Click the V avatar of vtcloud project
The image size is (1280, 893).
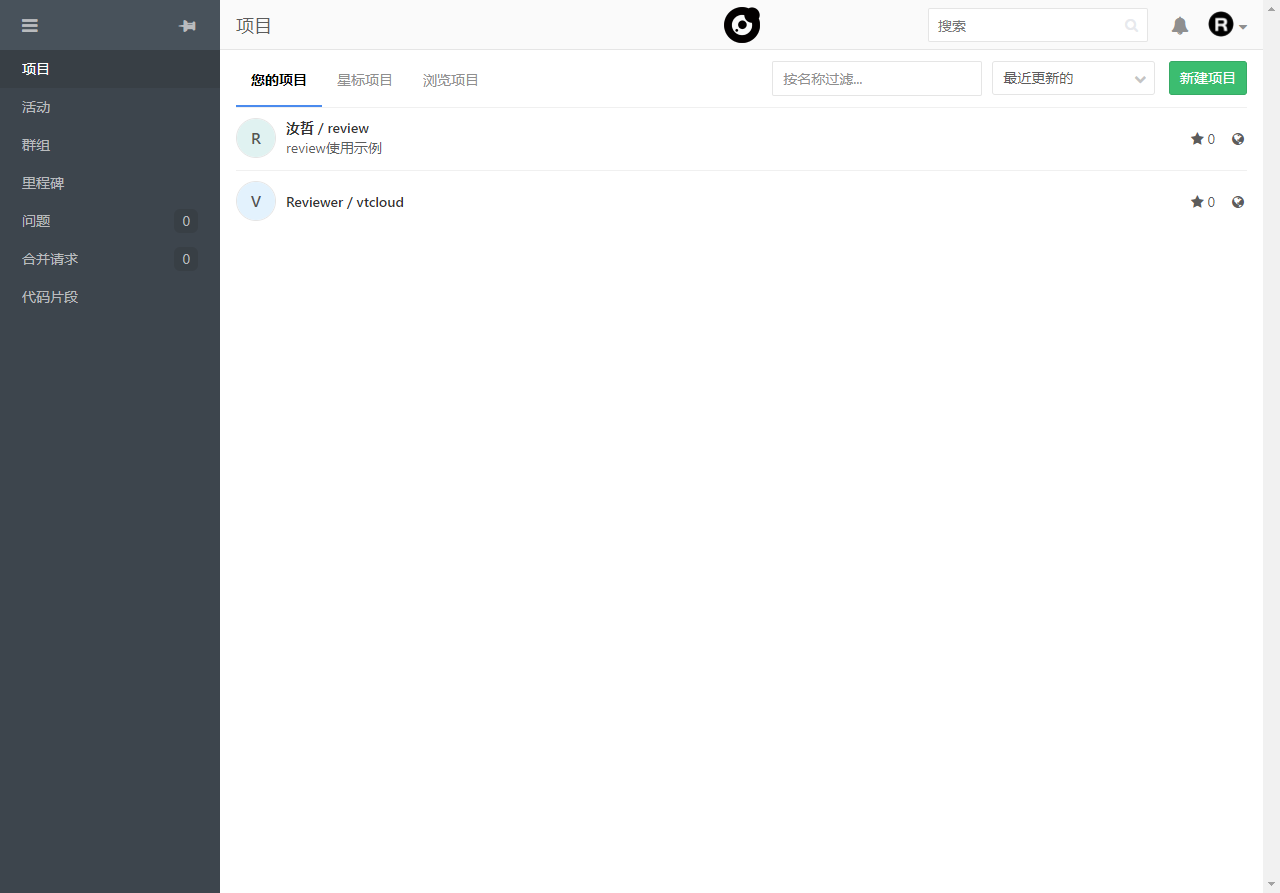(256, 201)
